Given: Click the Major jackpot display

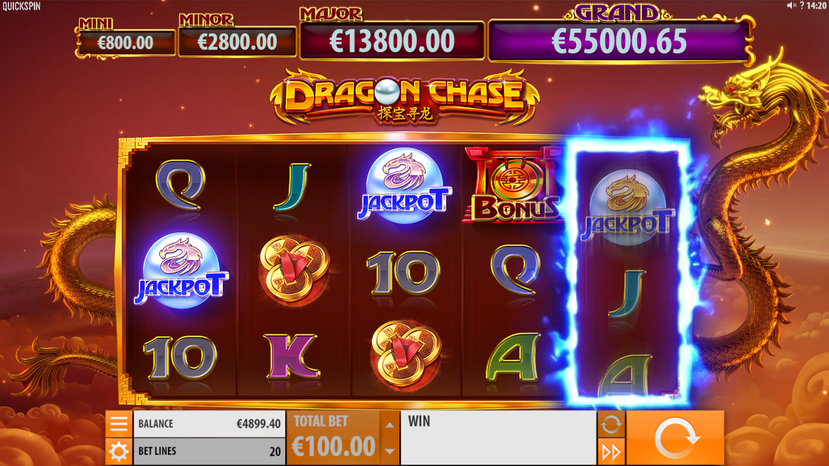Looking at the screenshot, I should [x=392, y=41].
